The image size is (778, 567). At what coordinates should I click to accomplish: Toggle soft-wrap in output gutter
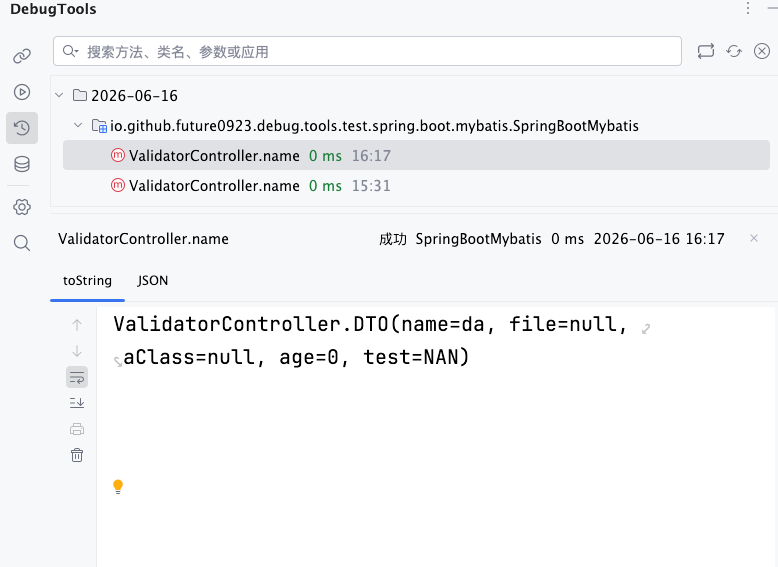tap(77, 378)
